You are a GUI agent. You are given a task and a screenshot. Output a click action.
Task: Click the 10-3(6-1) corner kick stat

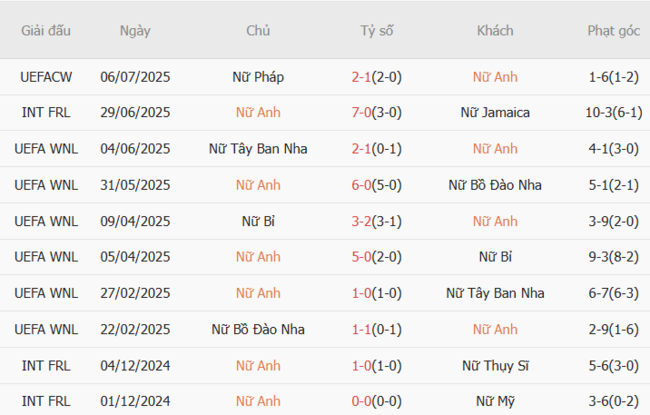614,113
